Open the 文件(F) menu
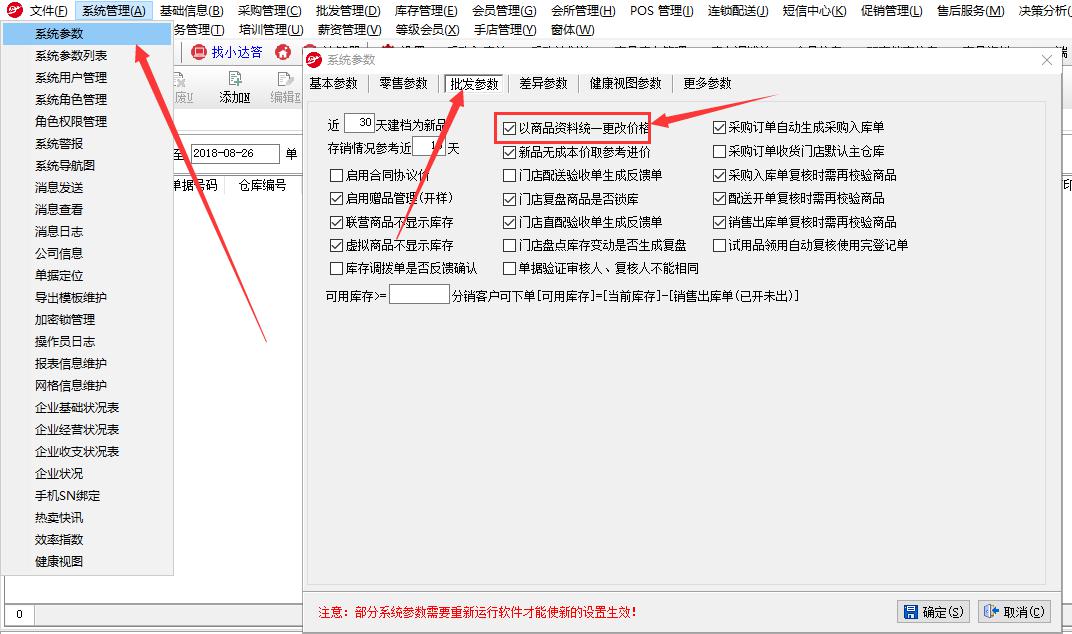Viewport: 1072px width, 634px height. [x=48, y=11]
